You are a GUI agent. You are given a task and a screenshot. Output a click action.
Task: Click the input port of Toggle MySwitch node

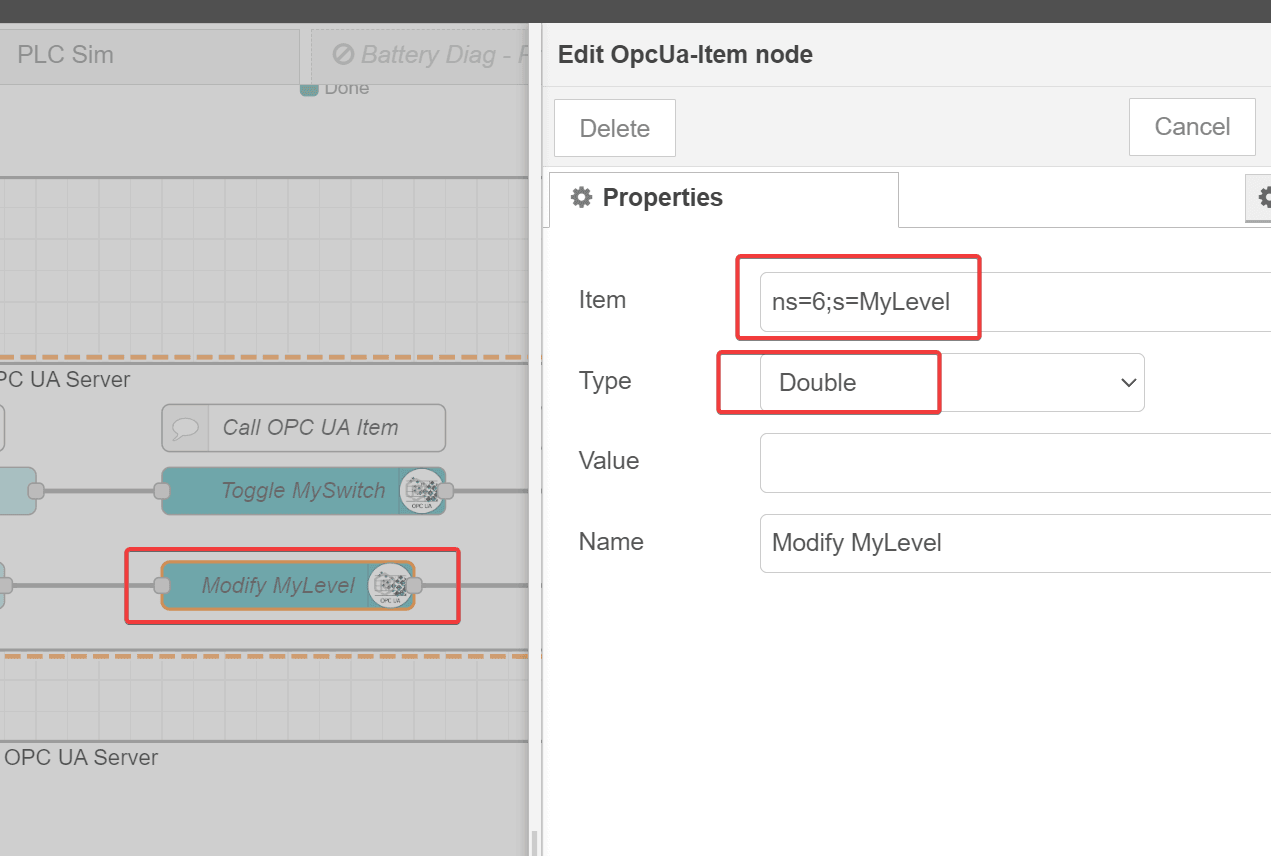[x=161, y=491]
